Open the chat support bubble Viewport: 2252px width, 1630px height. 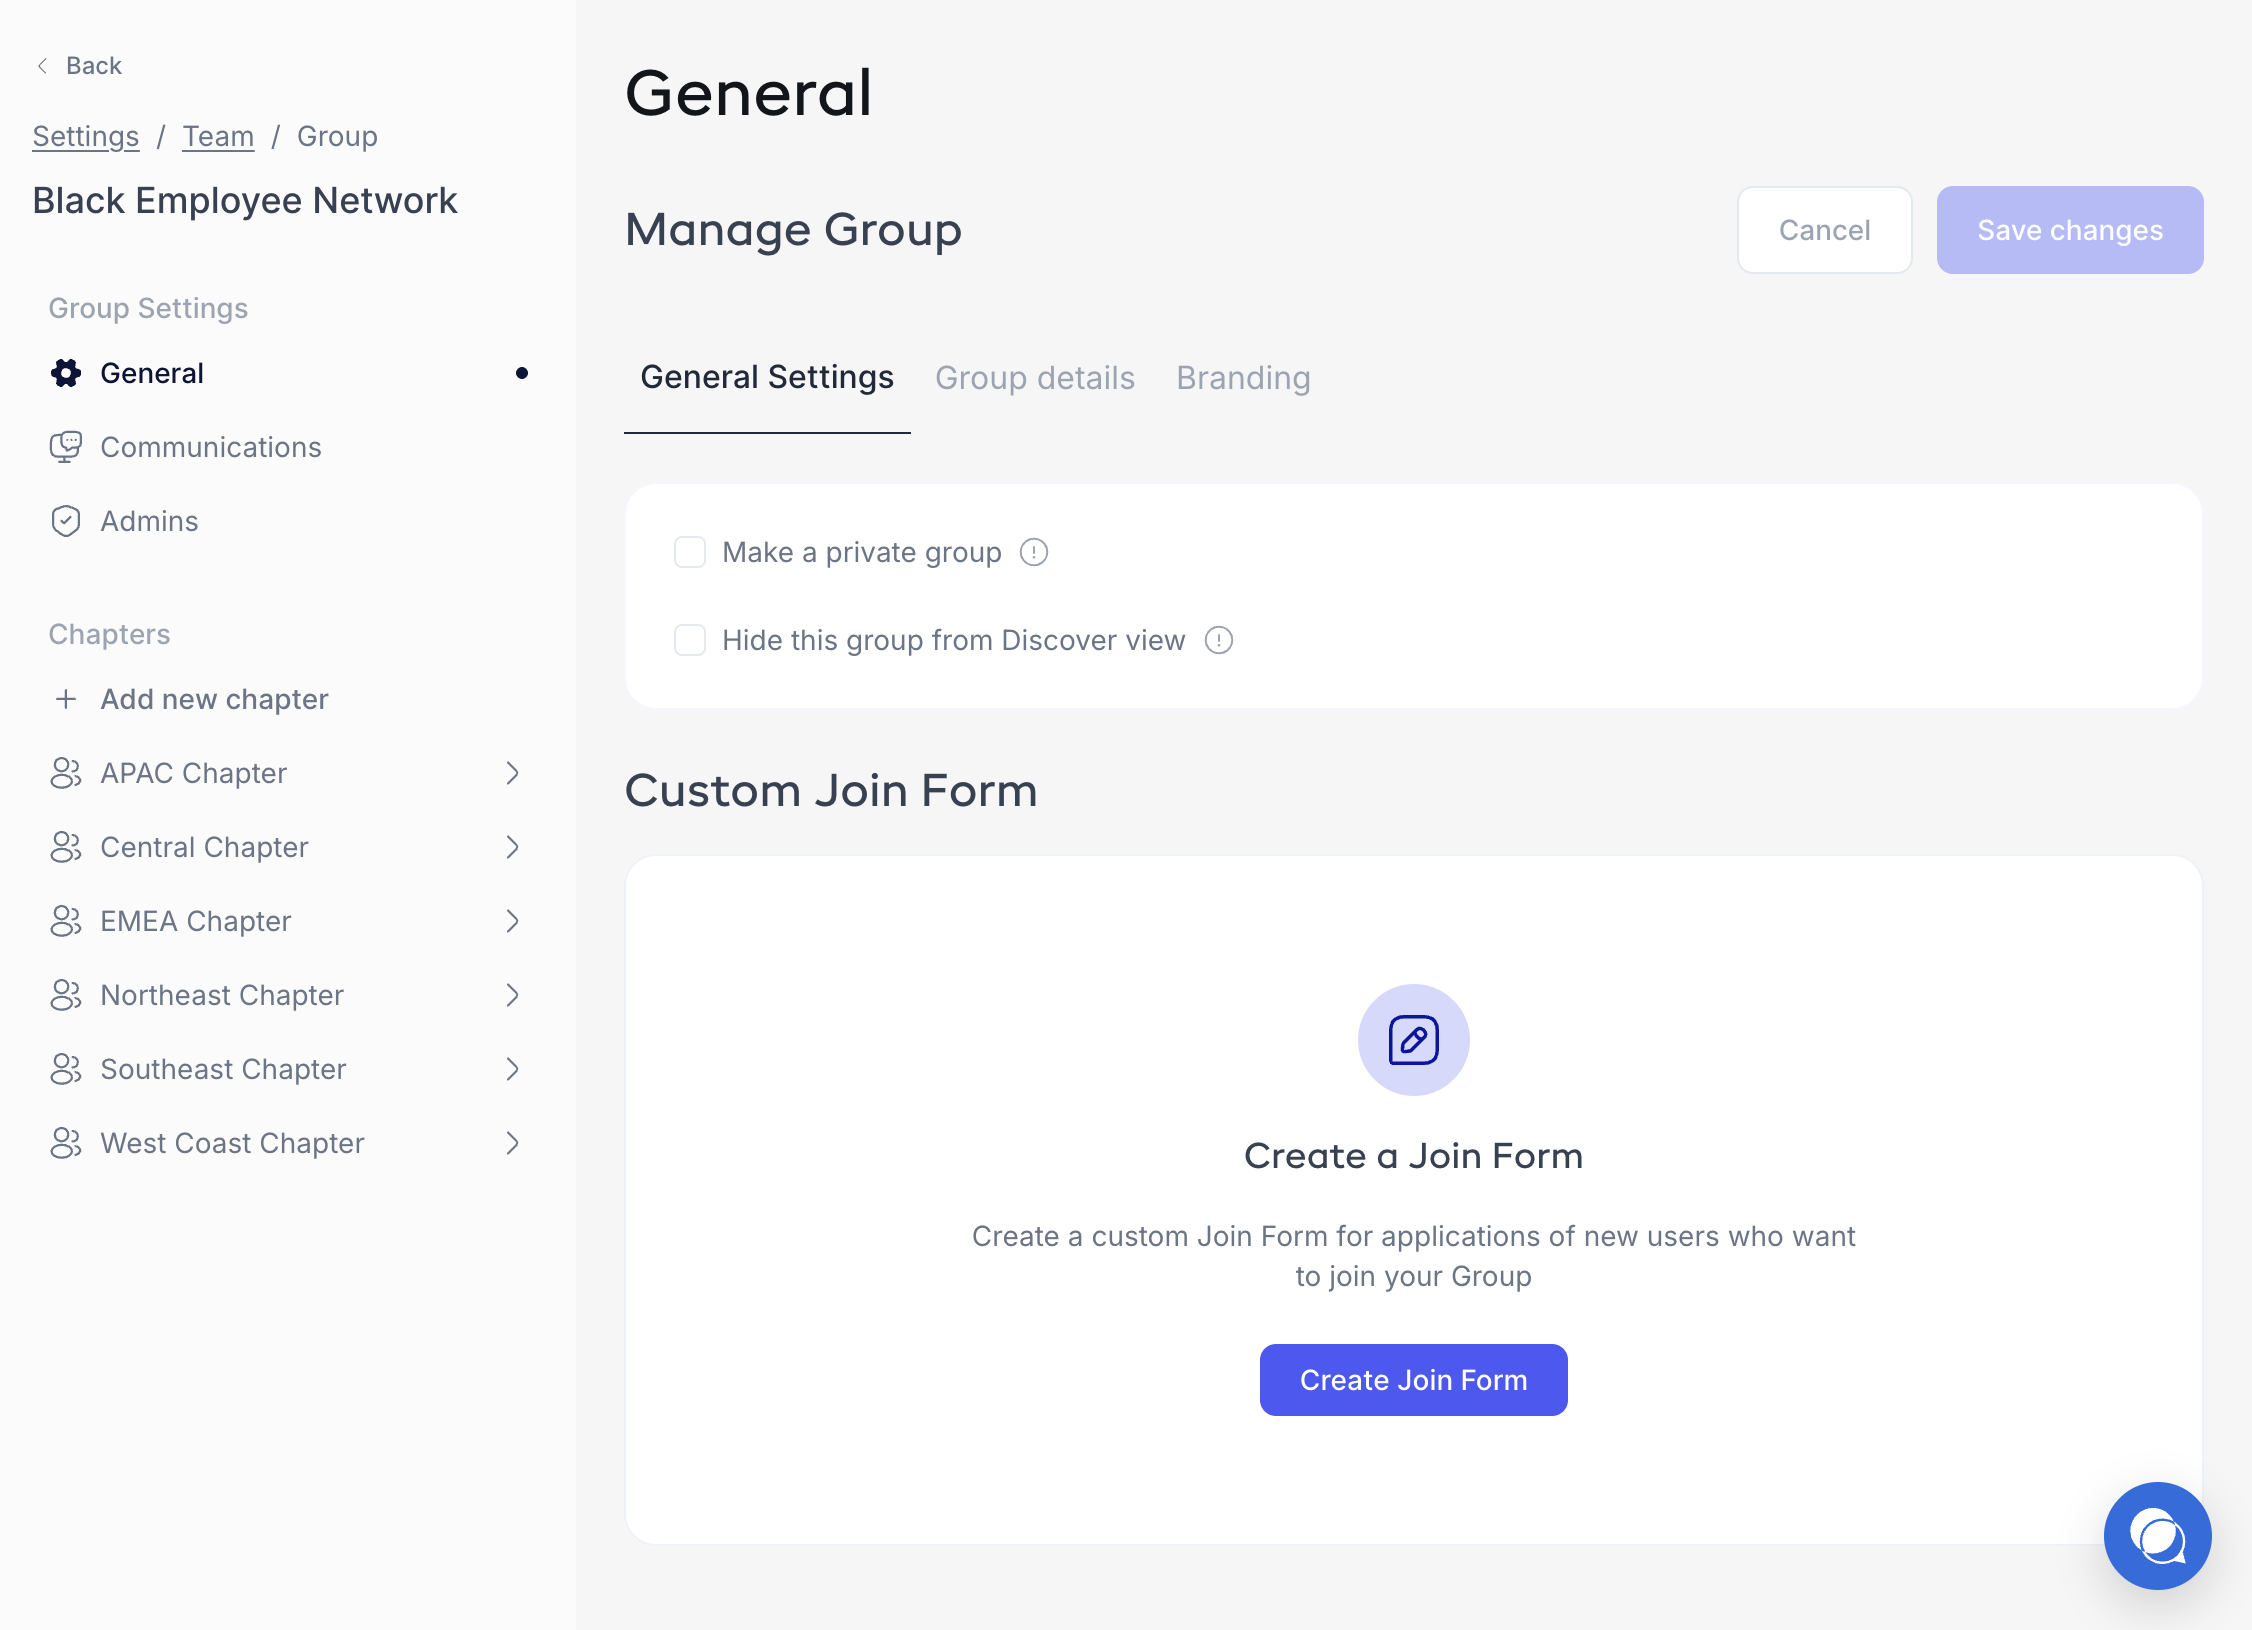pyautogui.click(x=2157, y=1536)
